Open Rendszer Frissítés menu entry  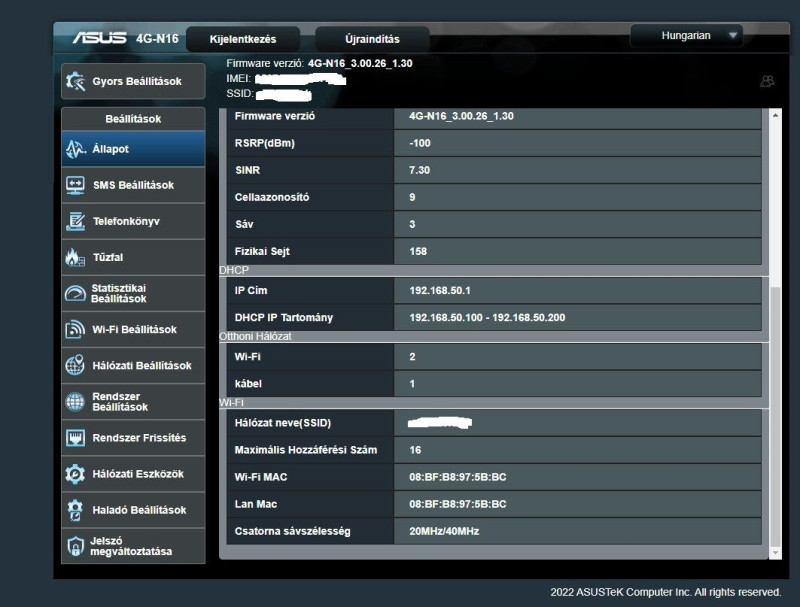[133, 438]
